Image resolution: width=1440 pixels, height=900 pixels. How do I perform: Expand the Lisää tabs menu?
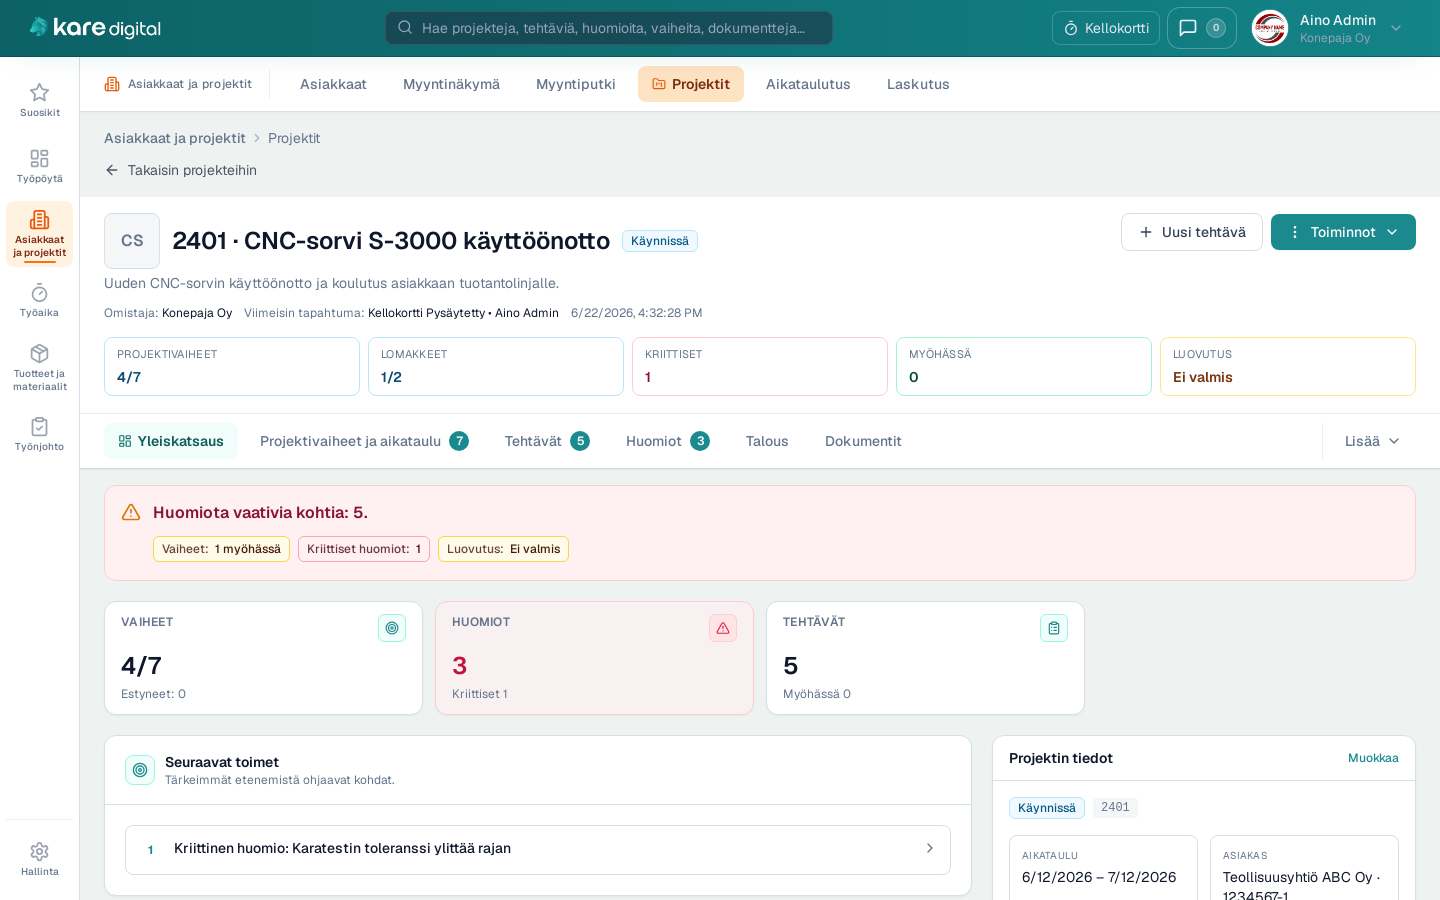point(1372,441)
